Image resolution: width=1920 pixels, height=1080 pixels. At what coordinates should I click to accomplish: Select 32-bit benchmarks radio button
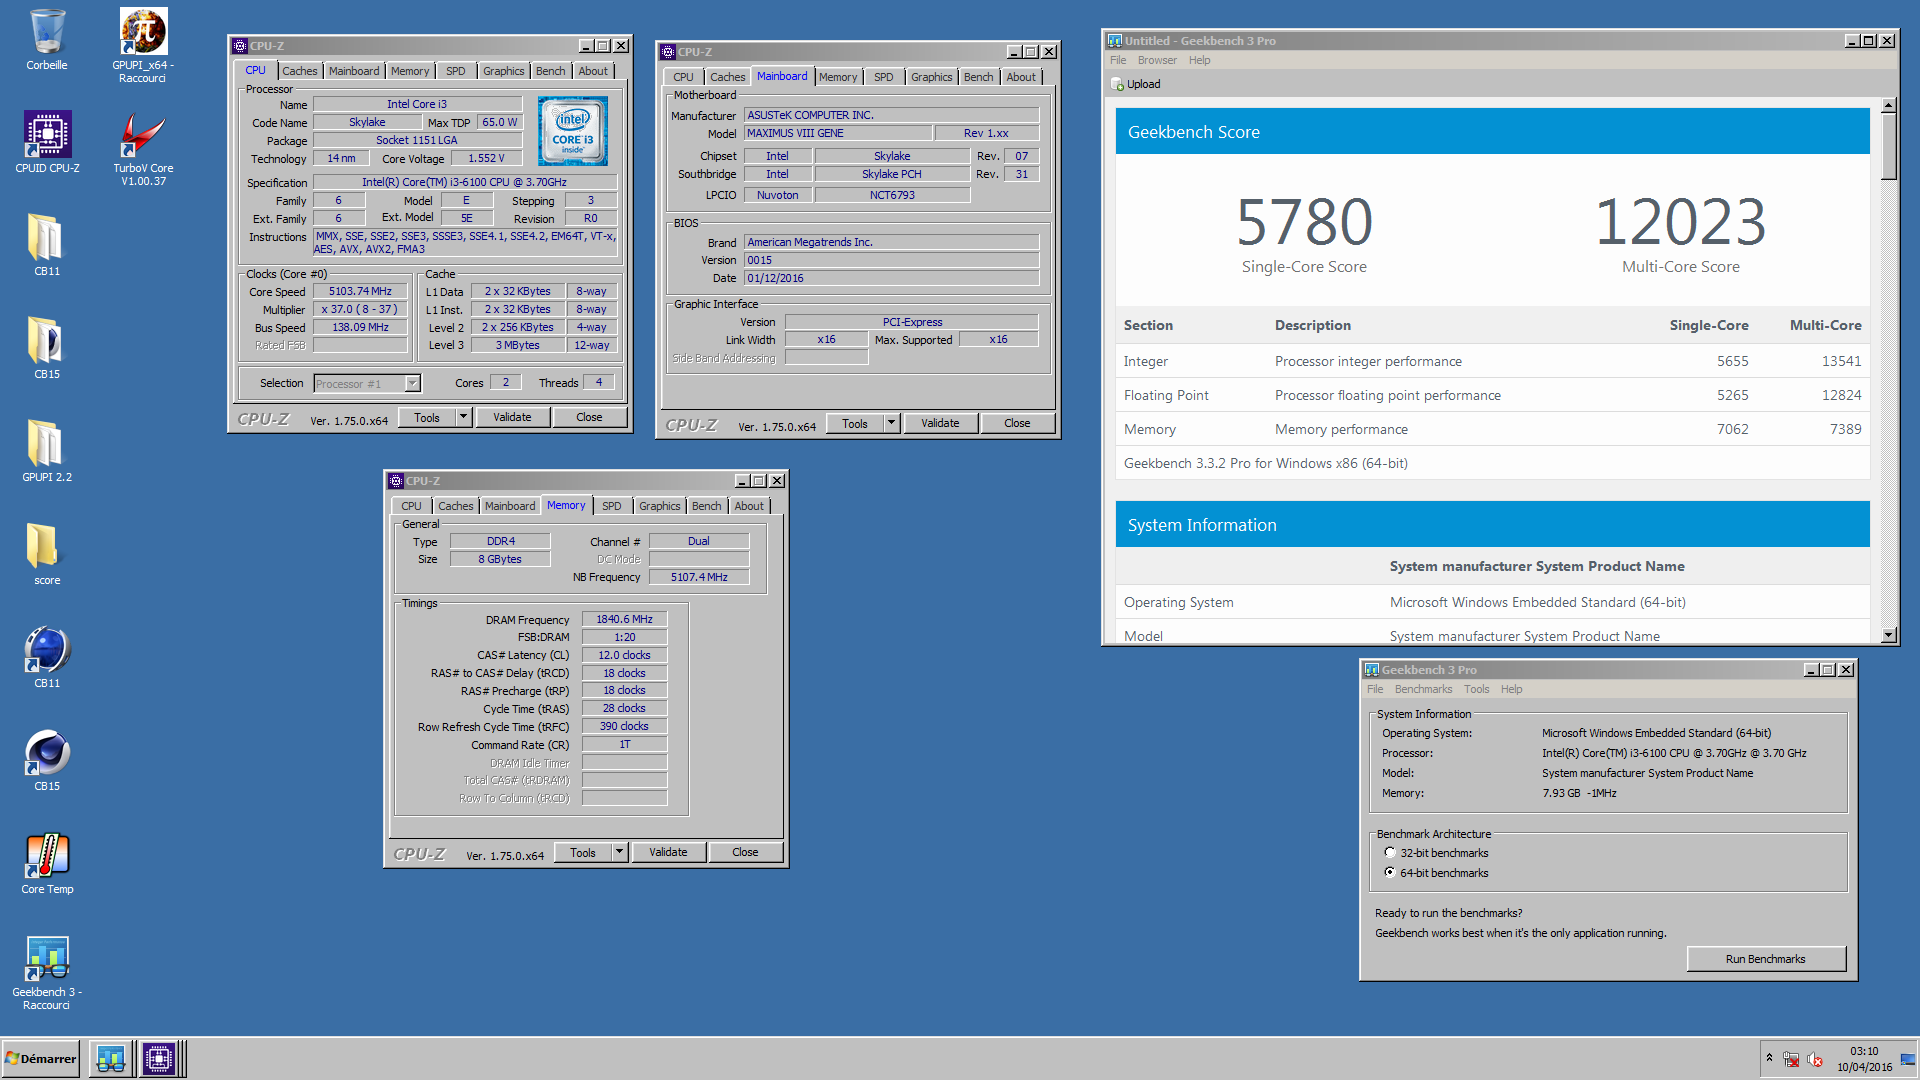[x=1390, y=853]
